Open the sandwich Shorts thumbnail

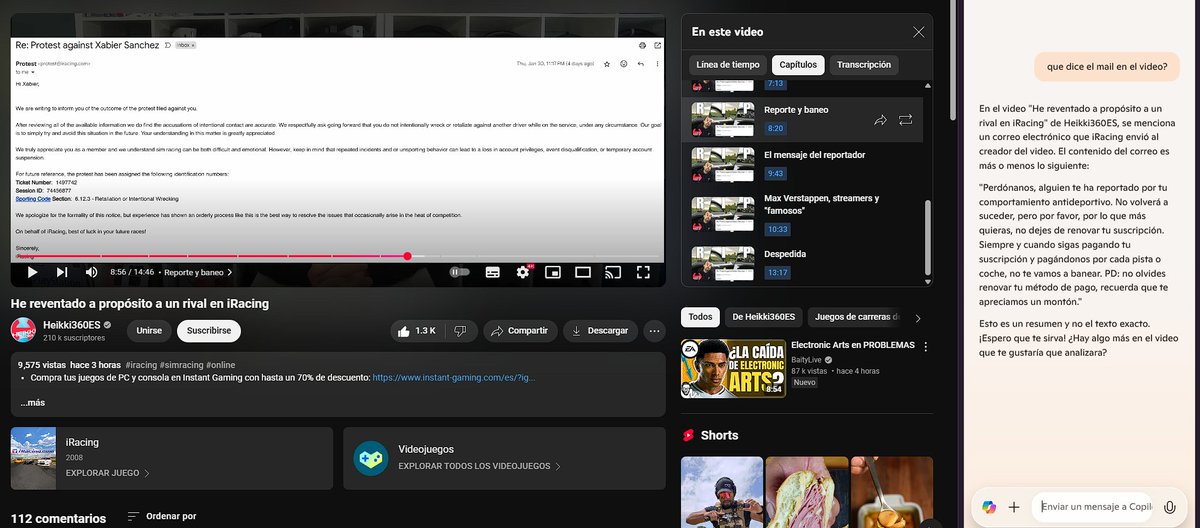[x=805, y=492]
